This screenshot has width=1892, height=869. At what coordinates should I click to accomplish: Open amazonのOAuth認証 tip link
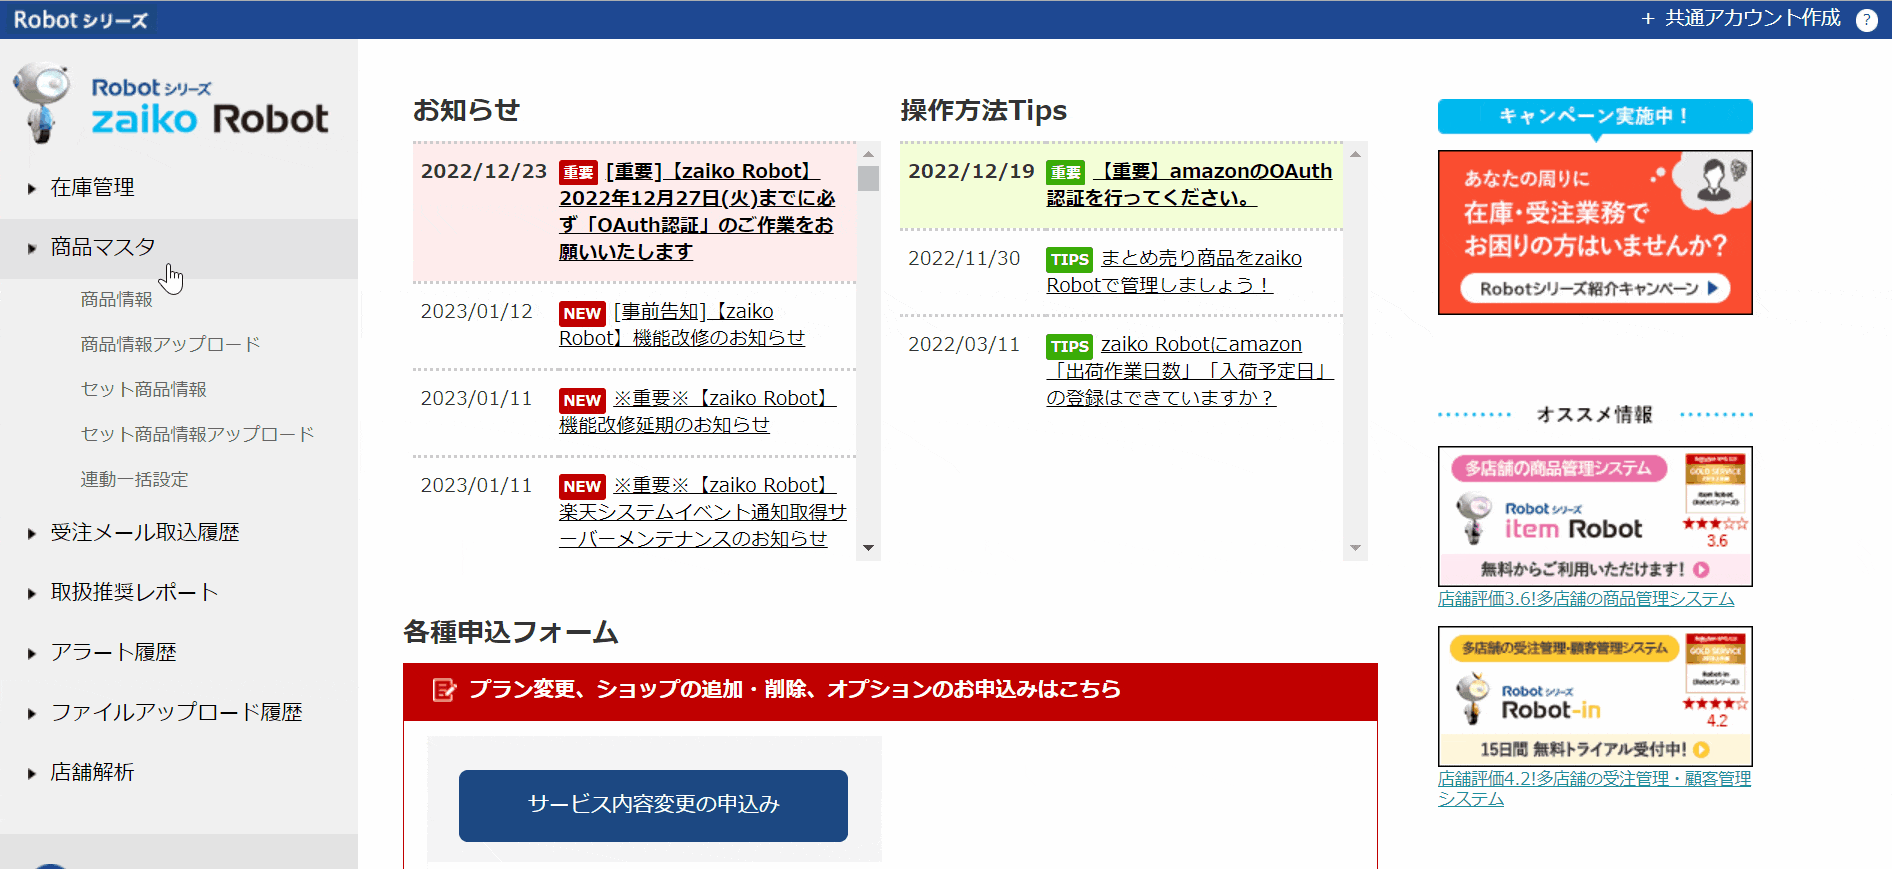[1190, 184]
